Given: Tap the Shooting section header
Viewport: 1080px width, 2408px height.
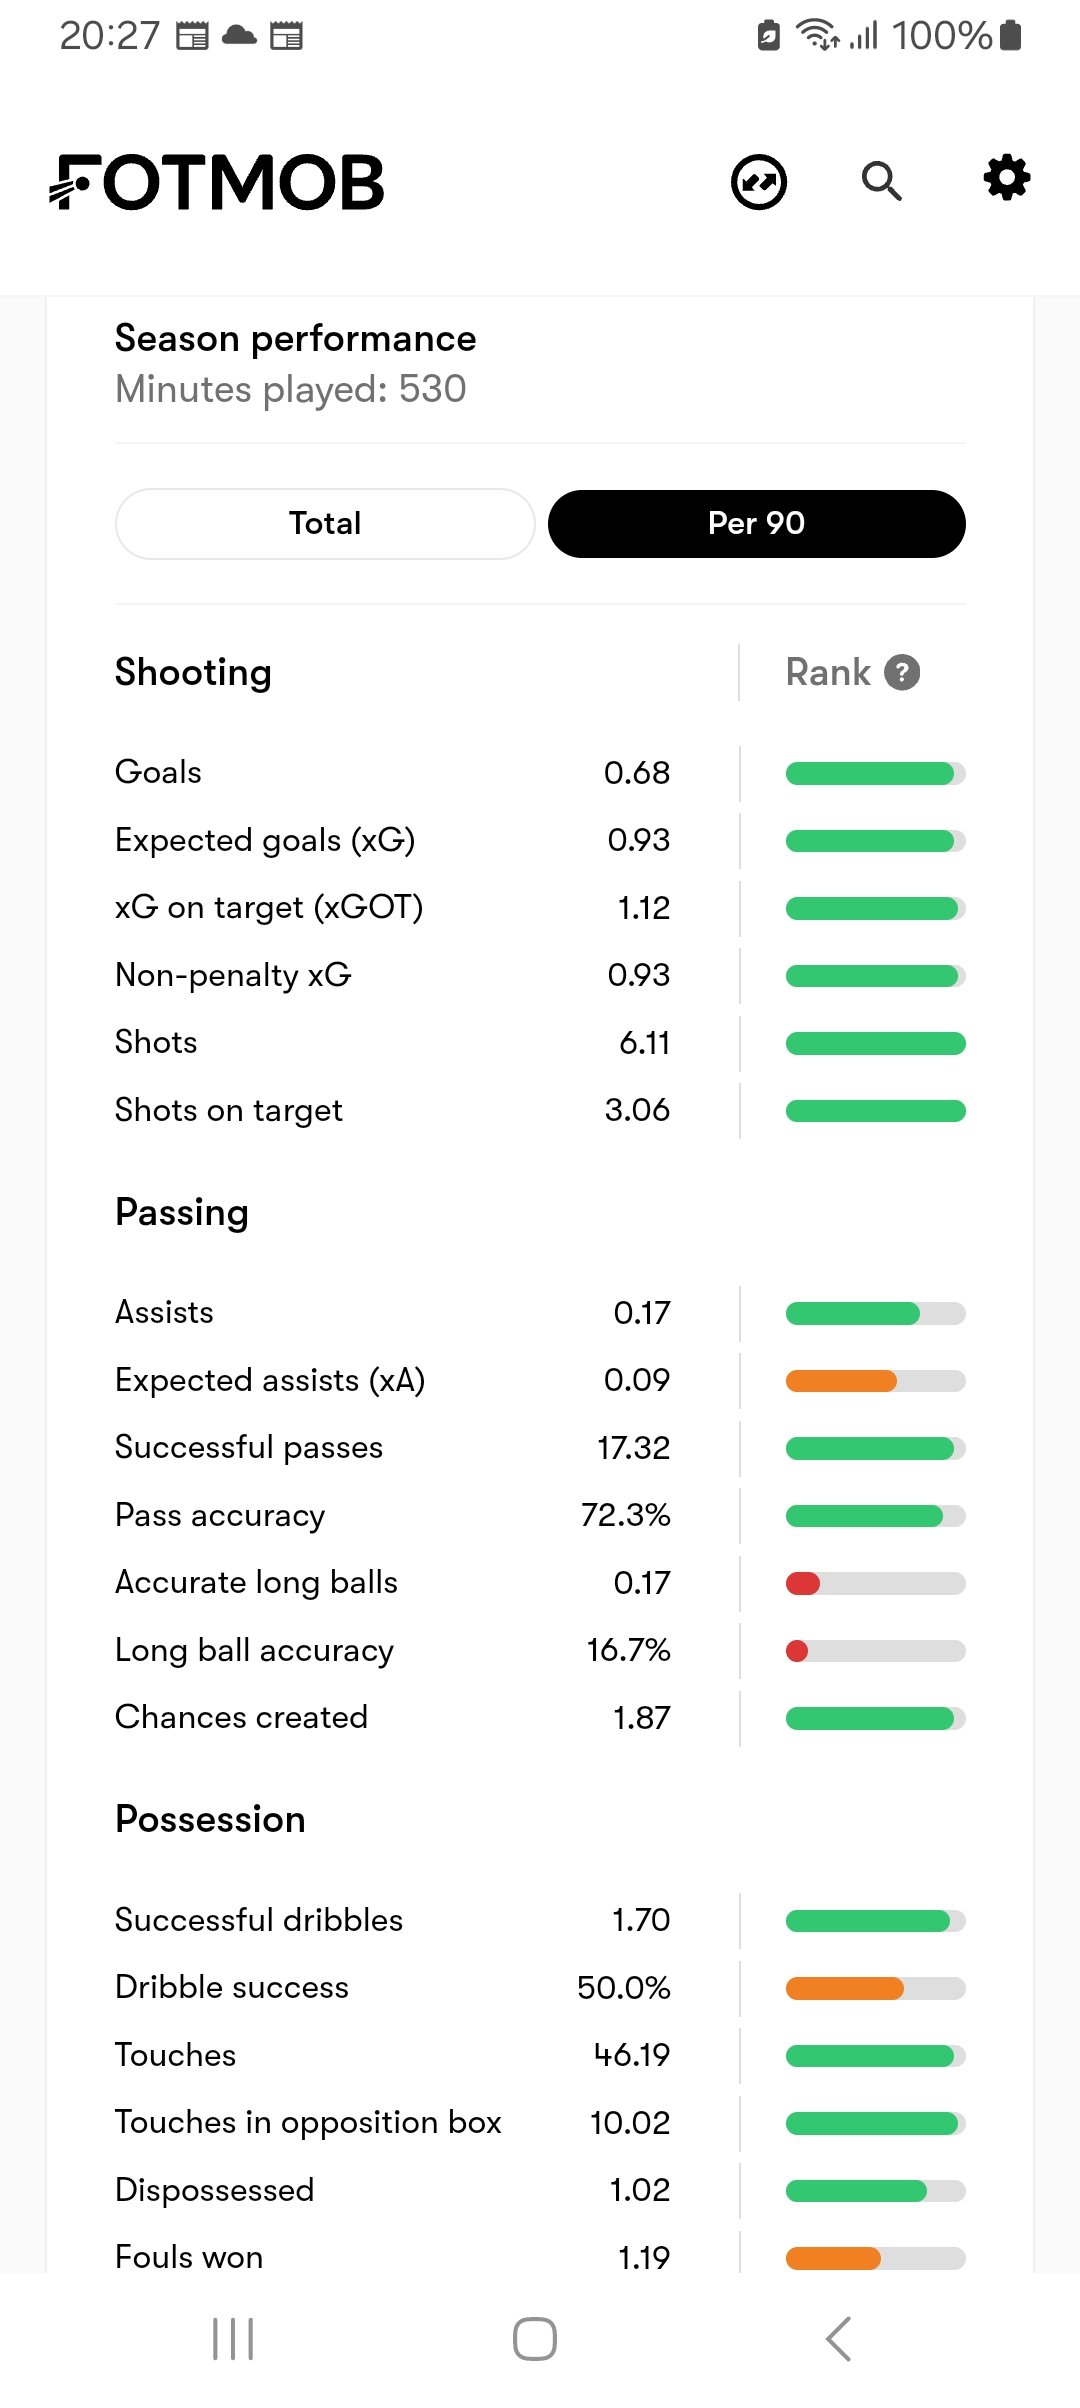Looking at the screenshot, I should [193, 672].
